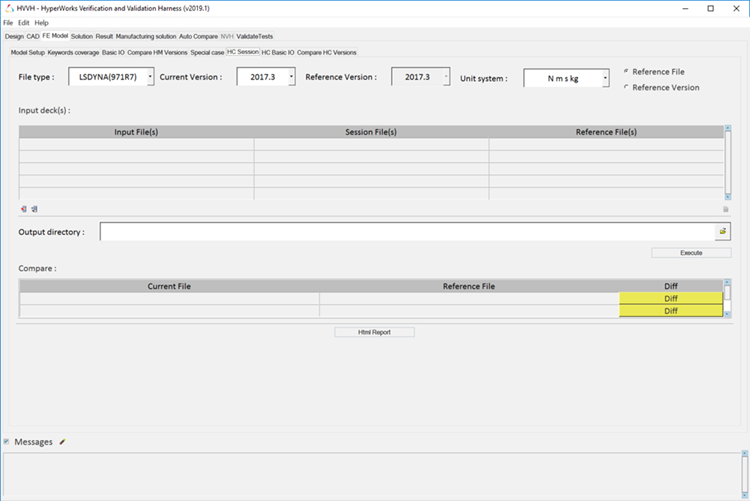
Task: Switch to the Auto Compare tab
Action: (198, 36)
